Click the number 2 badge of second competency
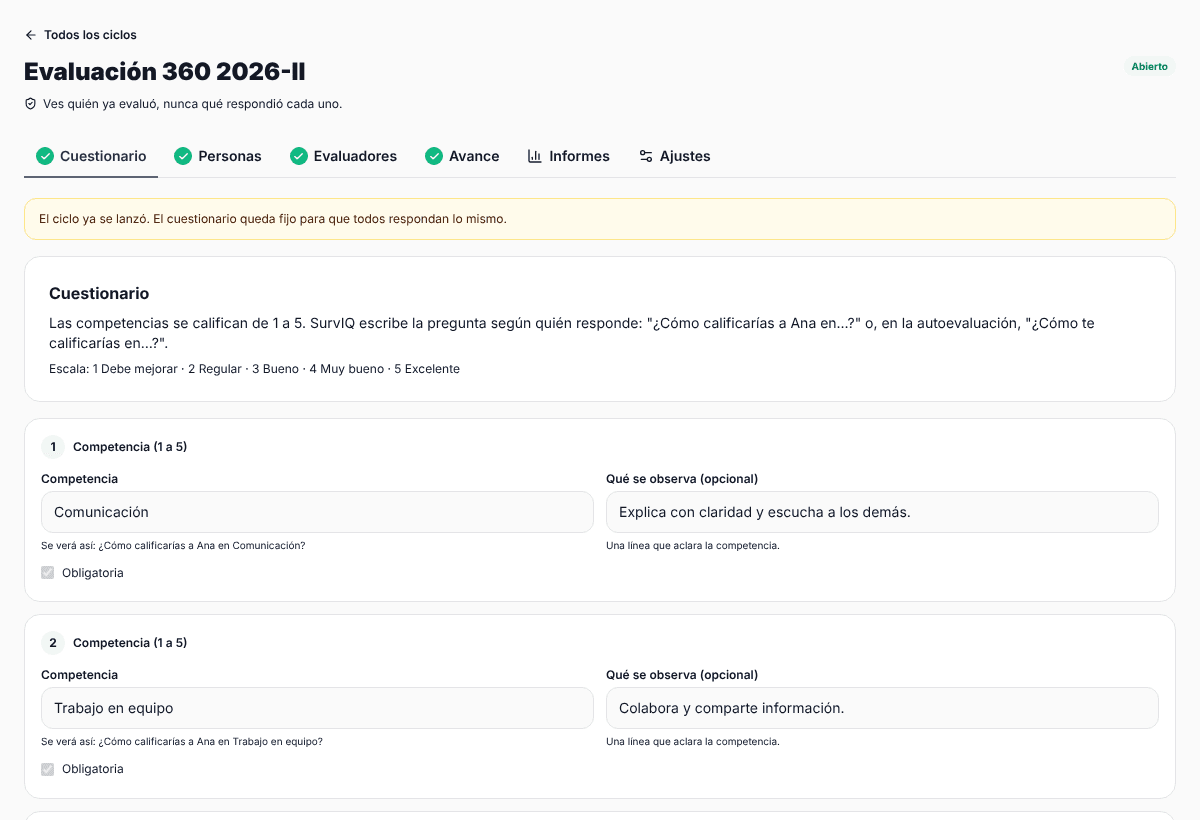This screenshot has height=820, width=1200. 53,643
